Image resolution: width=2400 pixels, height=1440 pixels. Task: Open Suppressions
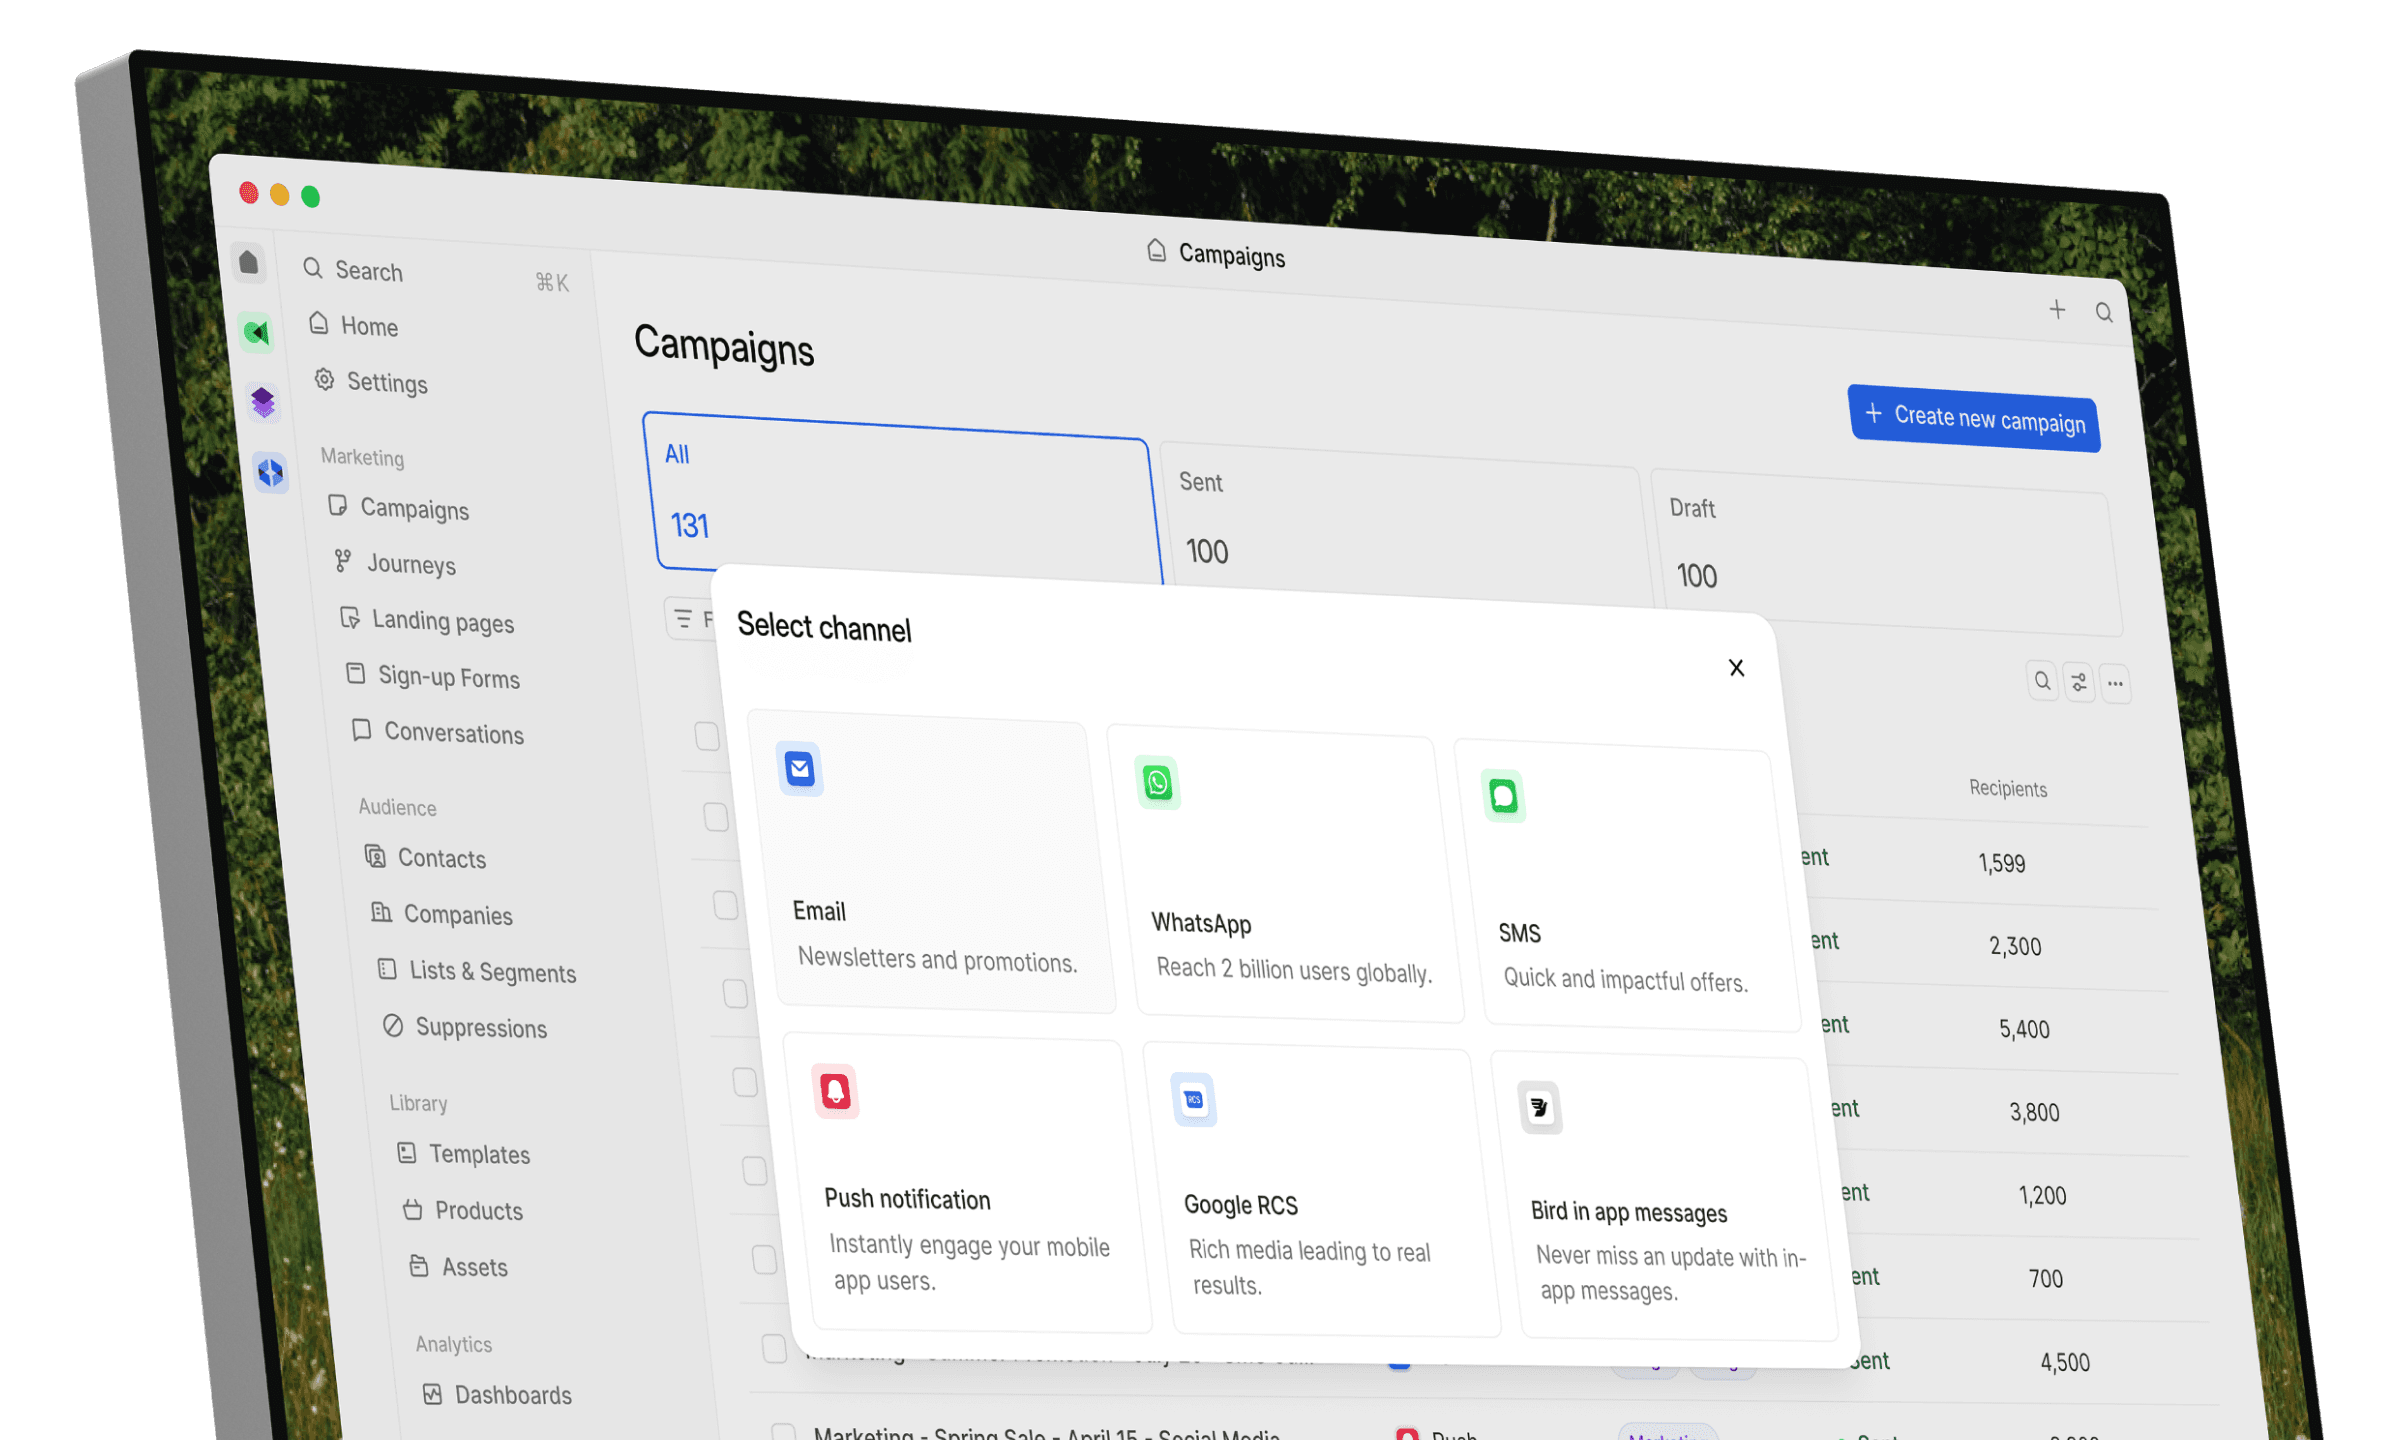tap(466, 1026)
